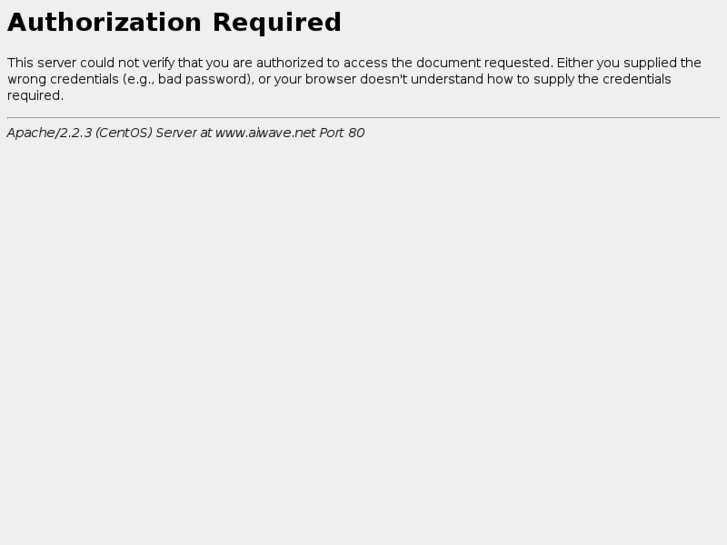Screen dimensions: 727x545
Task: Click the "Apache/2.2.3" version text
Action: (x=49, y=133)
